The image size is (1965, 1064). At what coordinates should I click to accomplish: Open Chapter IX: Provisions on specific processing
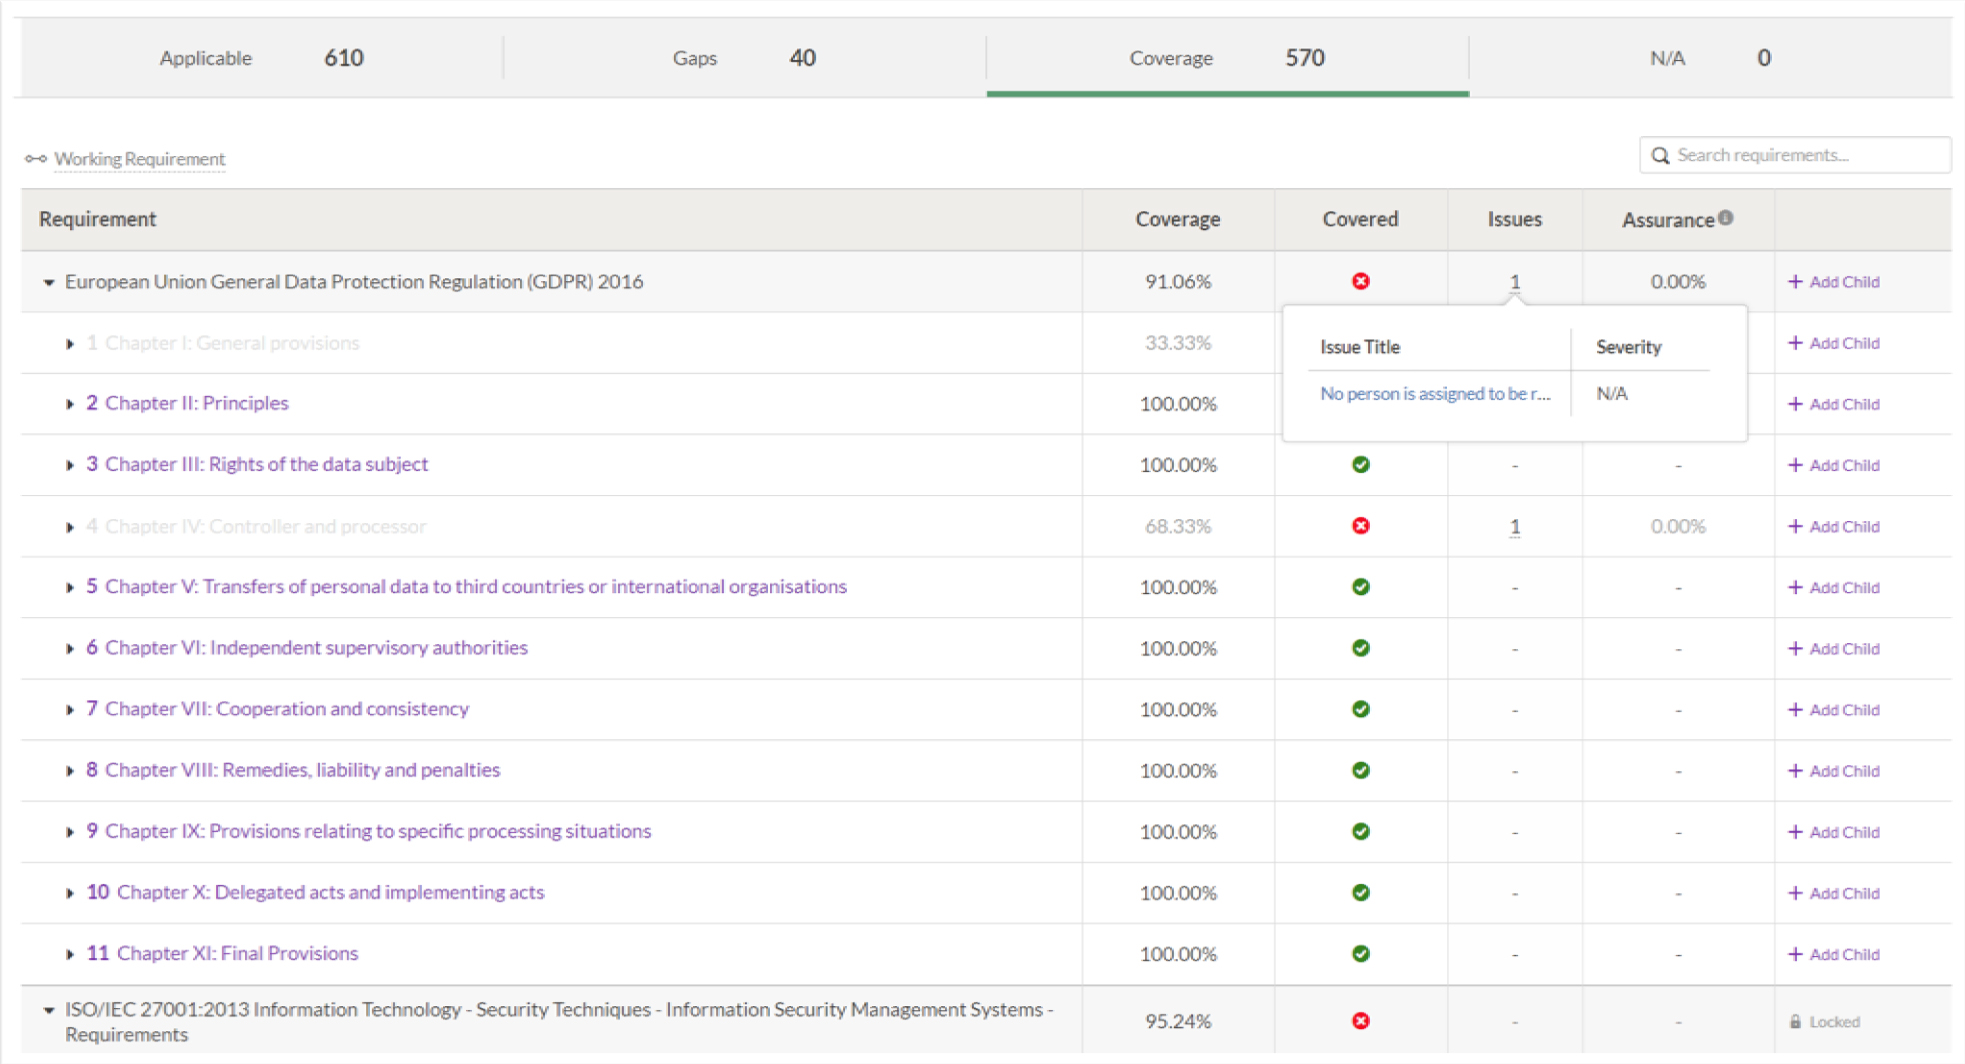pyautogui.click(x=378, y=831)
